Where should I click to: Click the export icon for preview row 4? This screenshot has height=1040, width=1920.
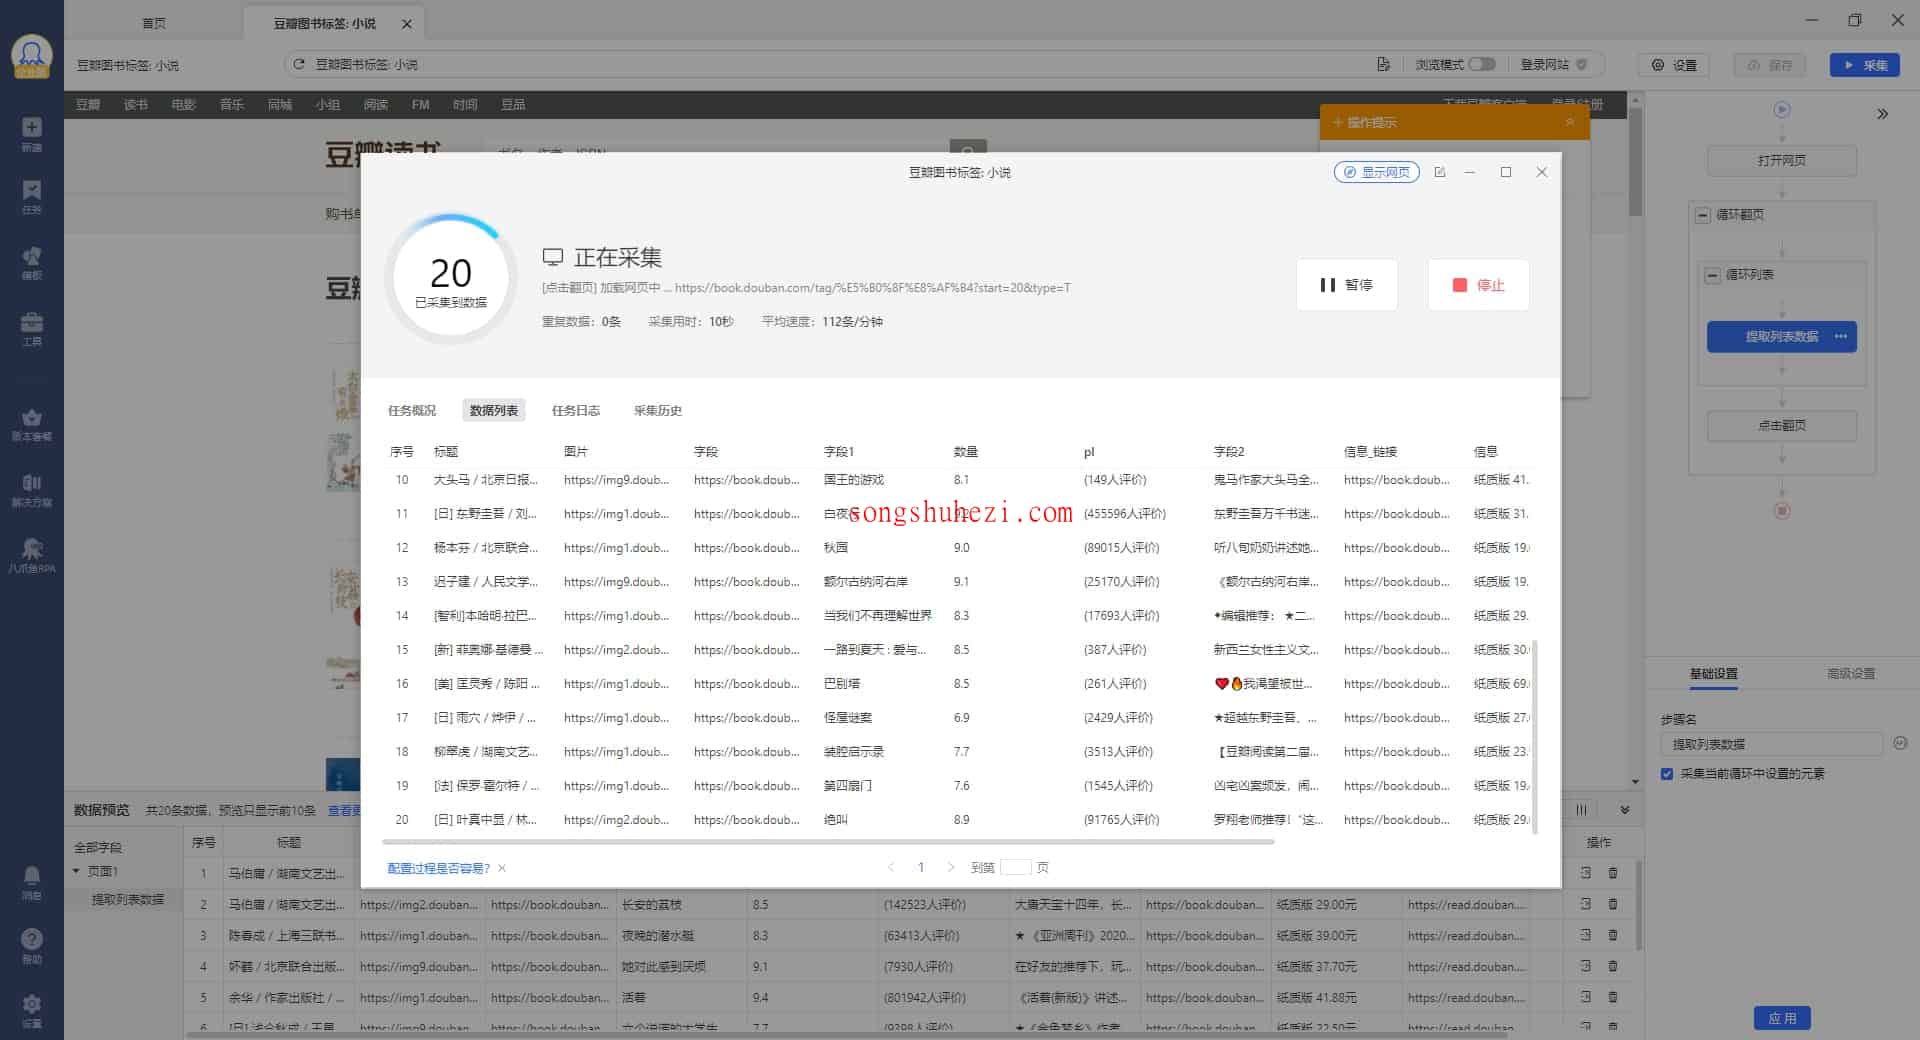1586,966
